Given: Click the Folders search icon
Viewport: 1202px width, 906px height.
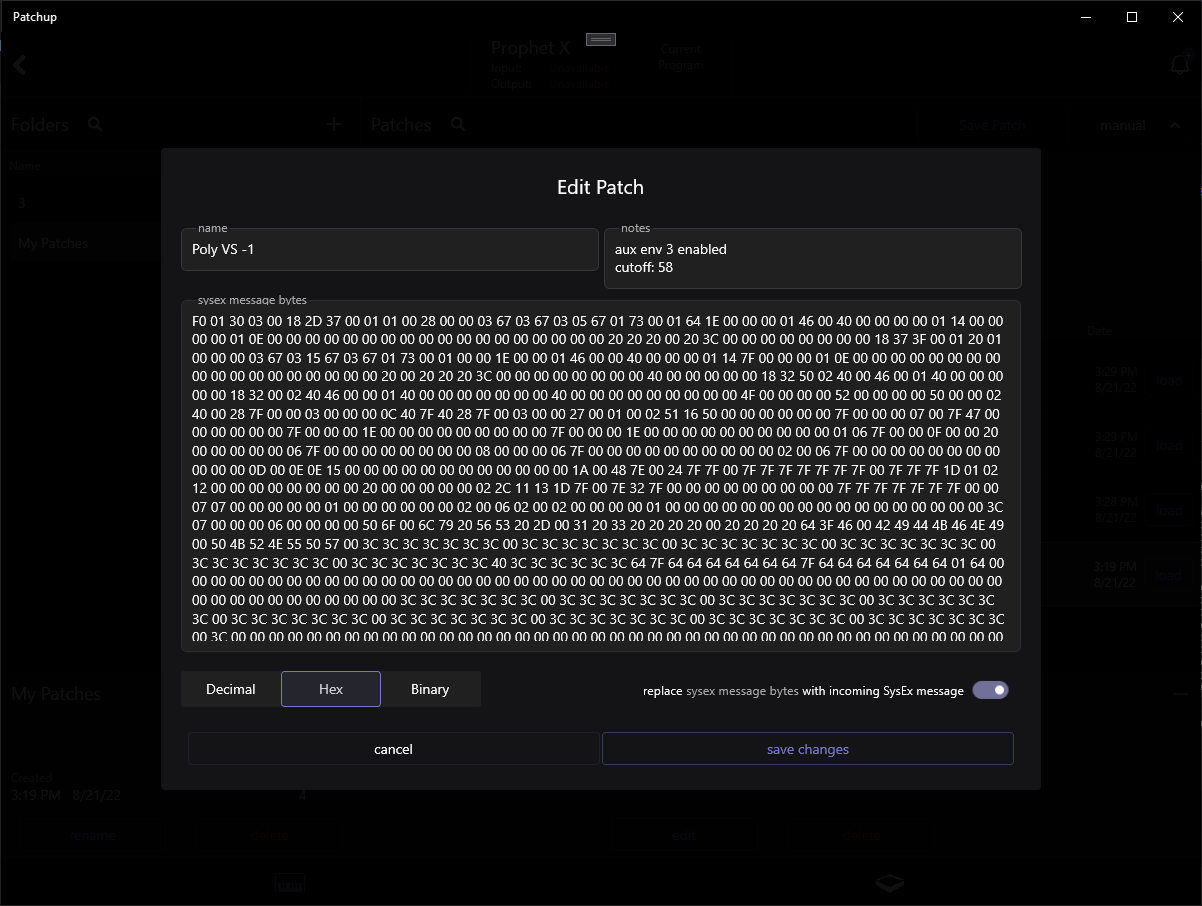Looking at the screenshot, I should tap(95, 125).
